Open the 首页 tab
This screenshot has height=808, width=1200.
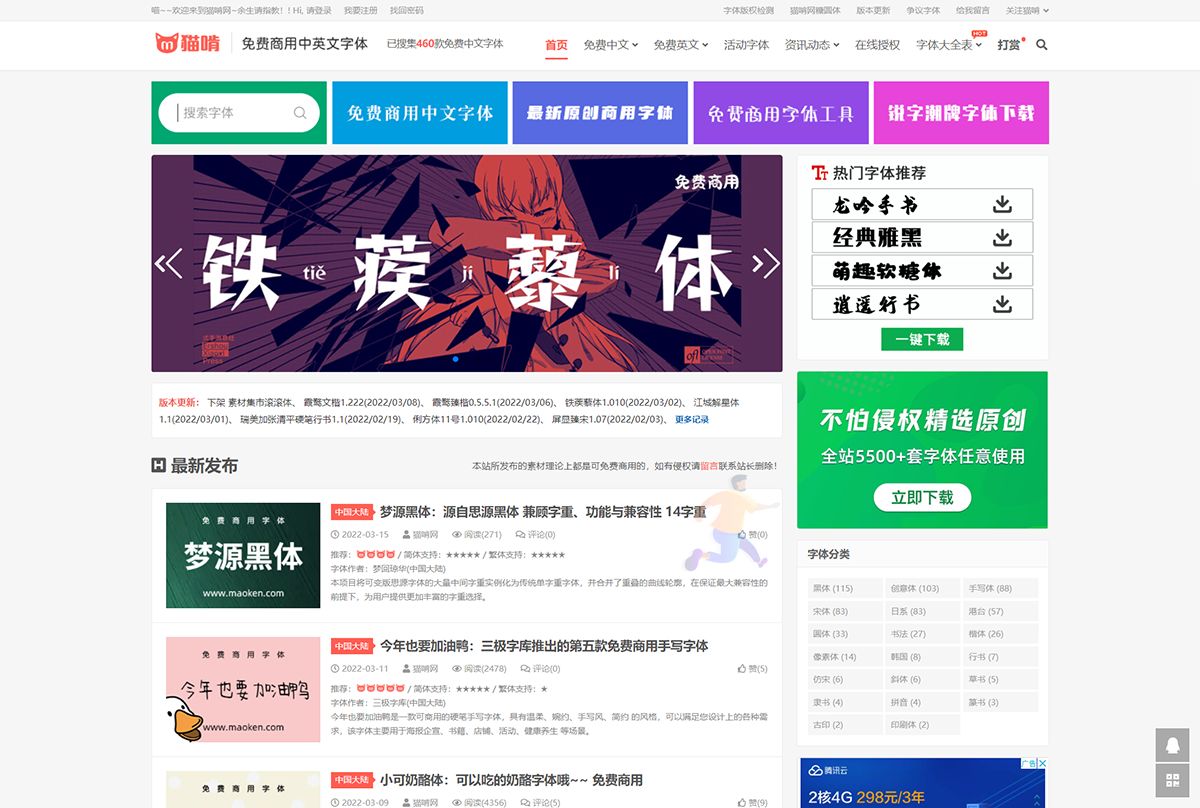pos(556,45)
